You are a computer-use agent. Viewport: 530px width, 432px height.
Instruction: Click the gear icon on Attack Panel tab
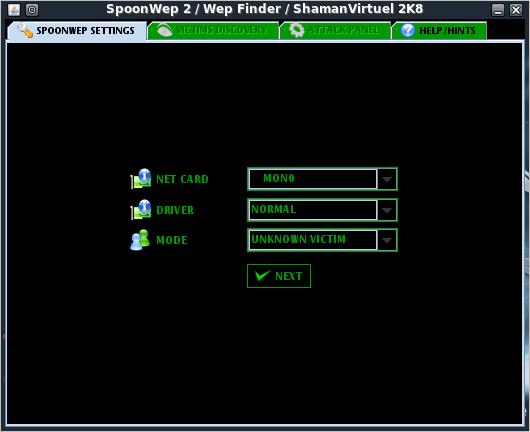296,30
